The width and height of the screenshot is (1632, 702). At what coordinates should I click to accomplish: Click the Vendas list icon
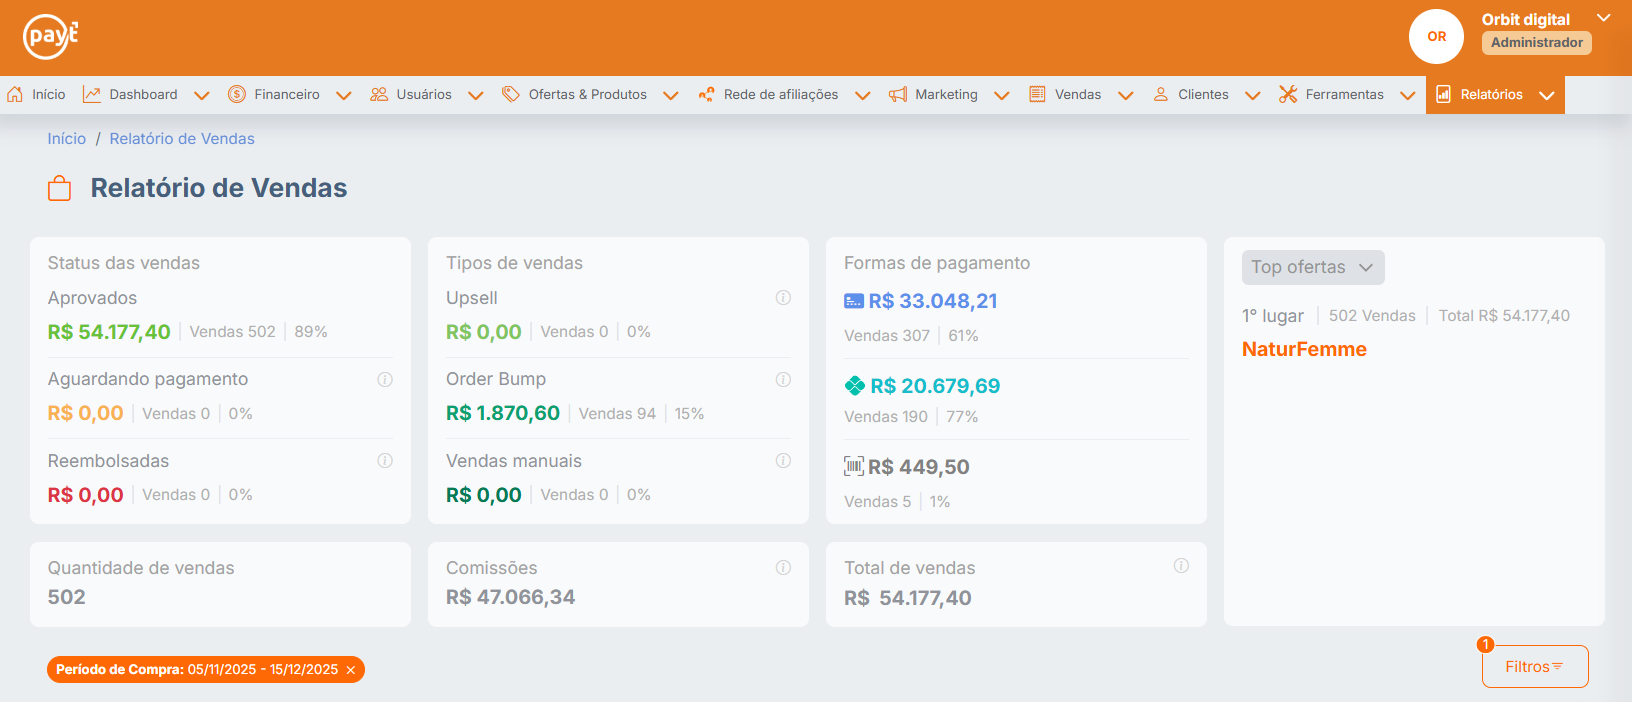(1038, 94)
